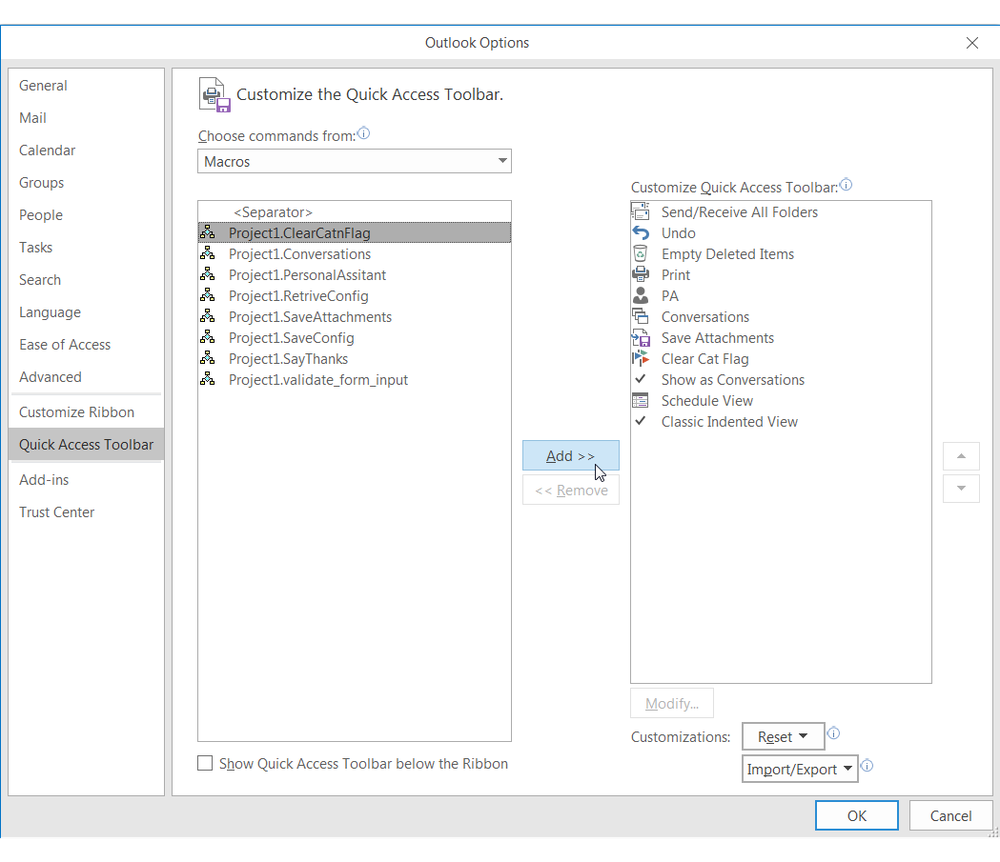
Task: Select the Quick Access Toolbar category
Action: (x=86, y=444)
